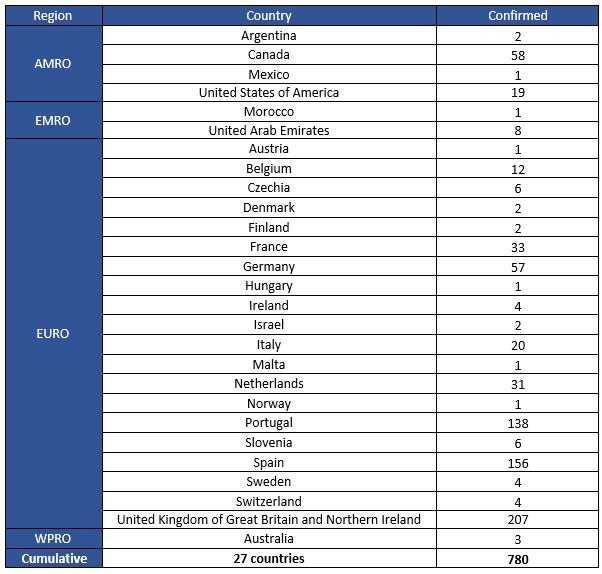Click the United Kingdom country cell
The width and height of the screenshot is (602, 574).
tap(268, 520)
